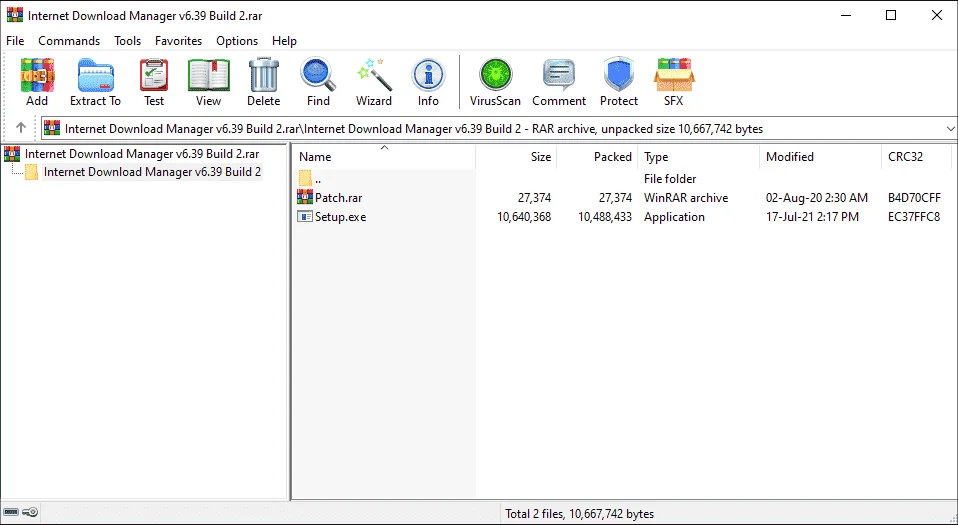This screenshot has height=525, width=958.
Task: Minimize the WinRAR window
Action: tap(846, 15)
